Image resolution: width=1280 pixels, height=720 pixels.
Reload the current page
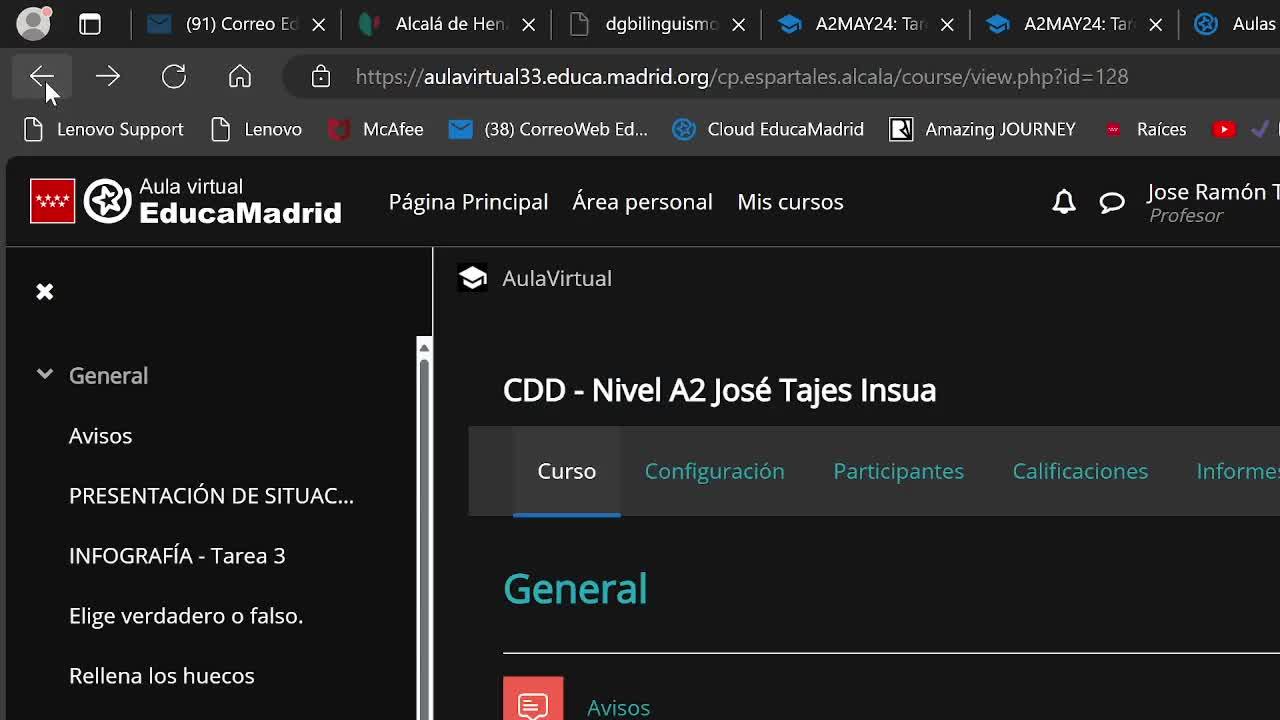click(x=174, y=77)
